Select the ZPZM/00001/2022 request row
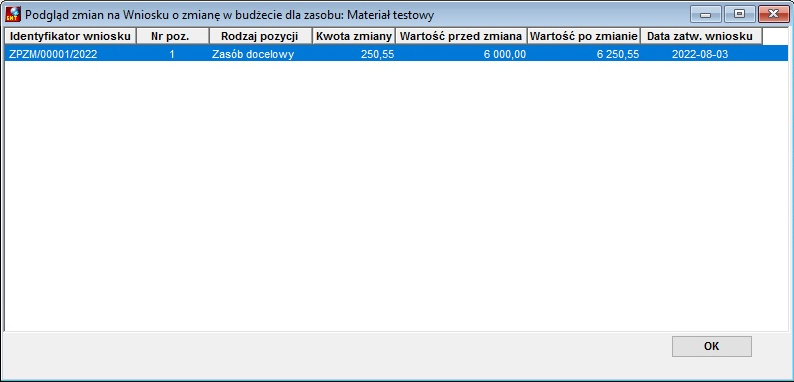The image size is (794, 382). 397,54
